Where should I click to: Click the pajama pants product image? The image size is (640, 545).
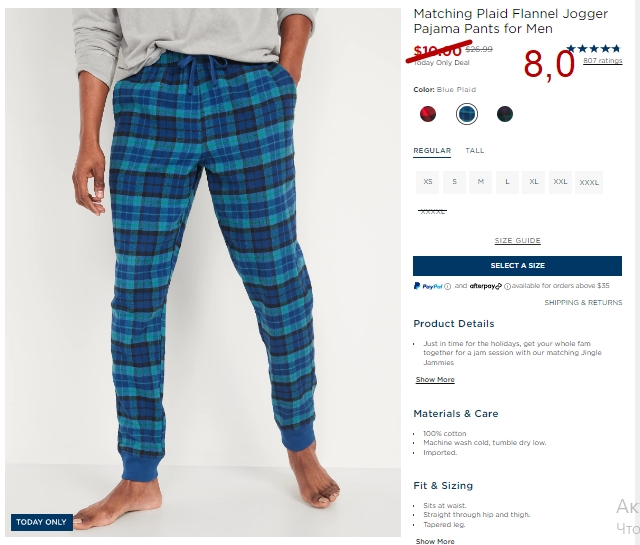[203, 272]
